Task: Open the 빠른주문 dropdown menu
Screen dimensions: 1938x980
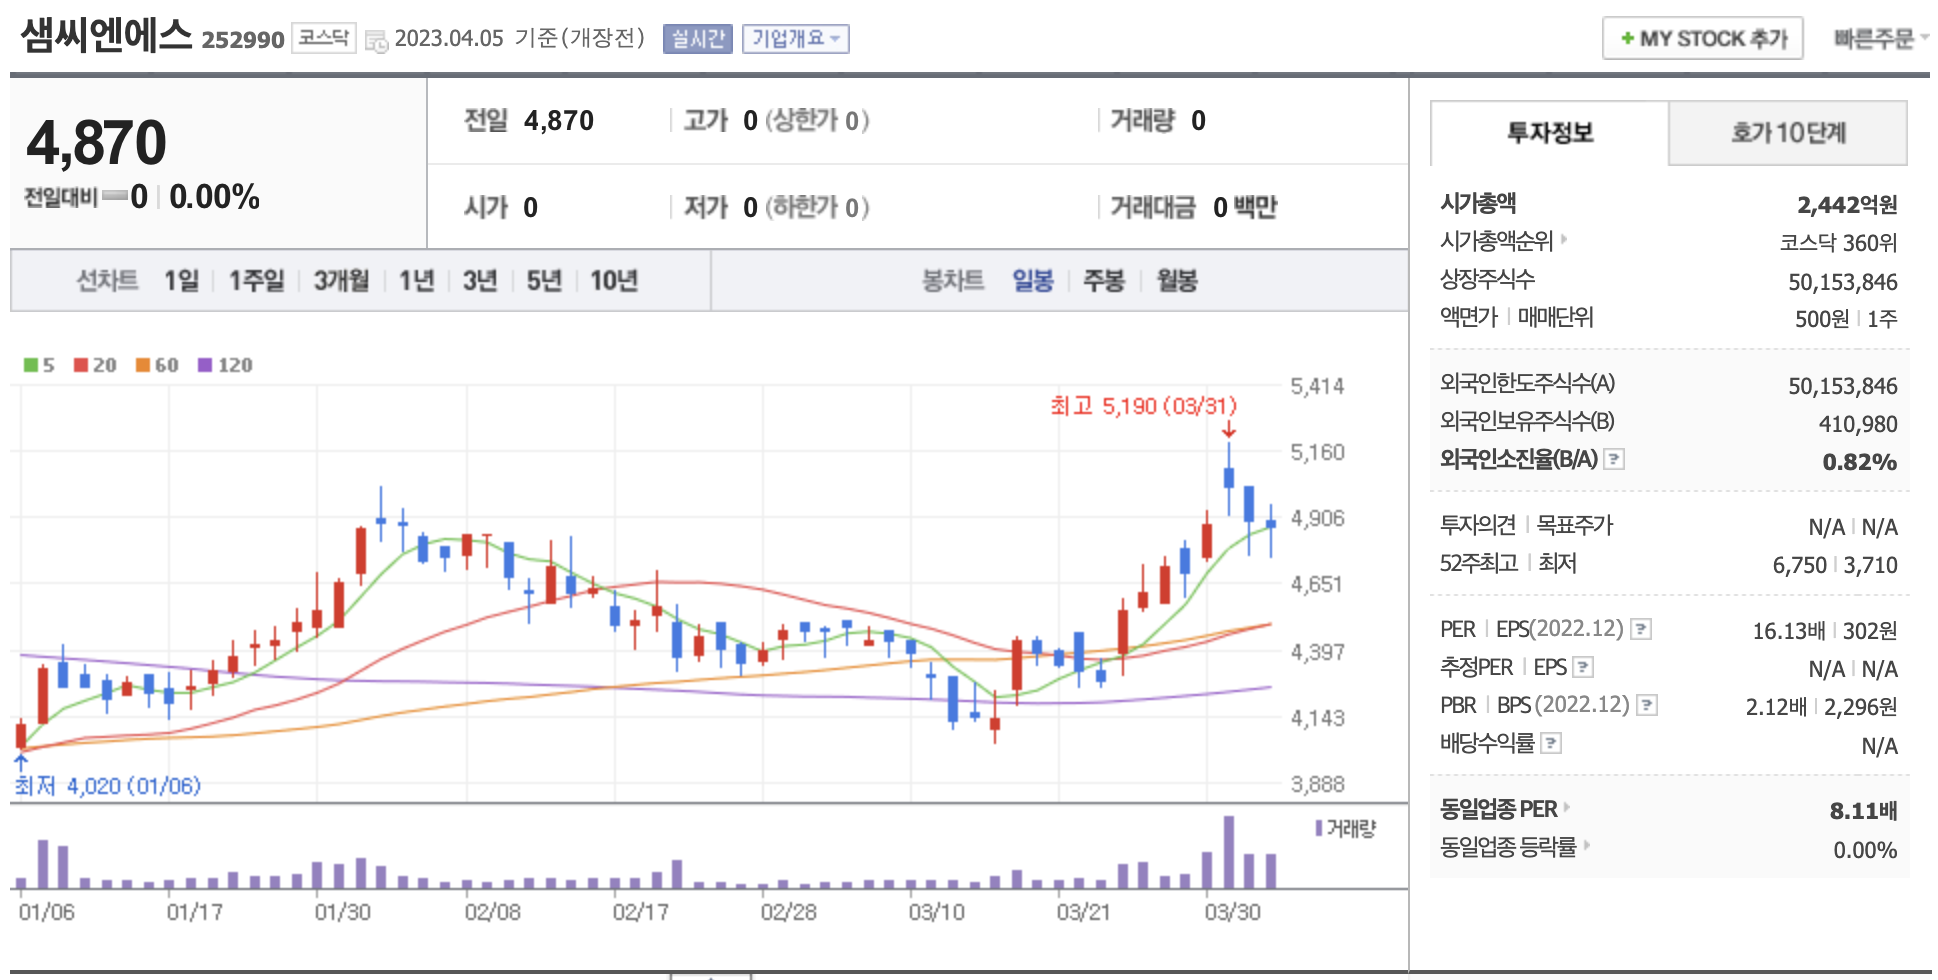Action: pos(1880,39)
